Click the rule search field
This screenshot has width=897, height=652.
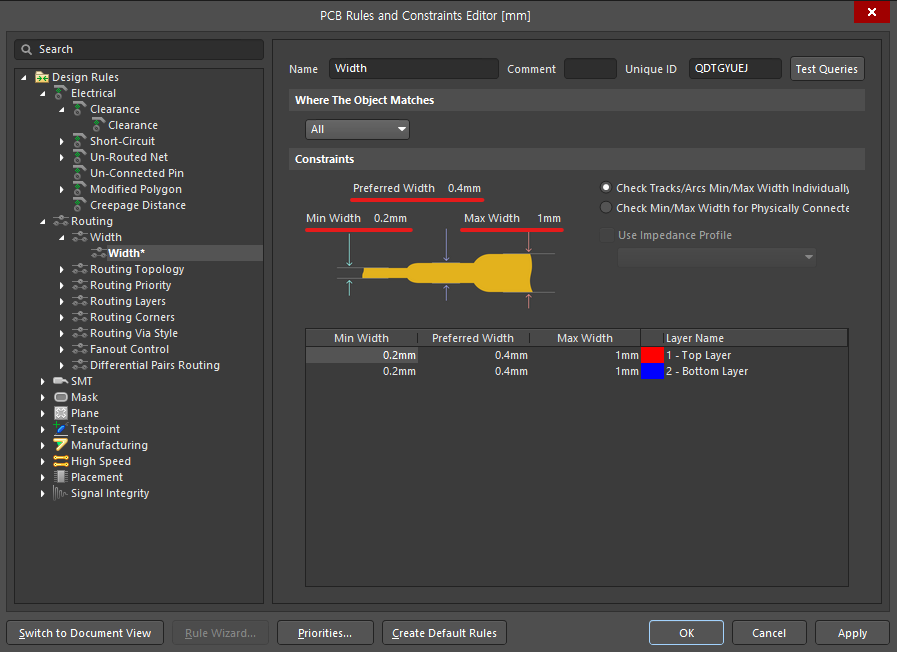pos(139,49)
